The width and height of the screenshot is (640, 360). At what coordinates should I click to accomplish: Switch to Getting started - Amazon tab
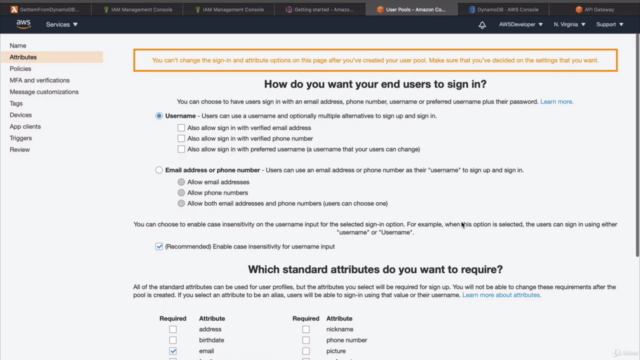tap(320, 9)
